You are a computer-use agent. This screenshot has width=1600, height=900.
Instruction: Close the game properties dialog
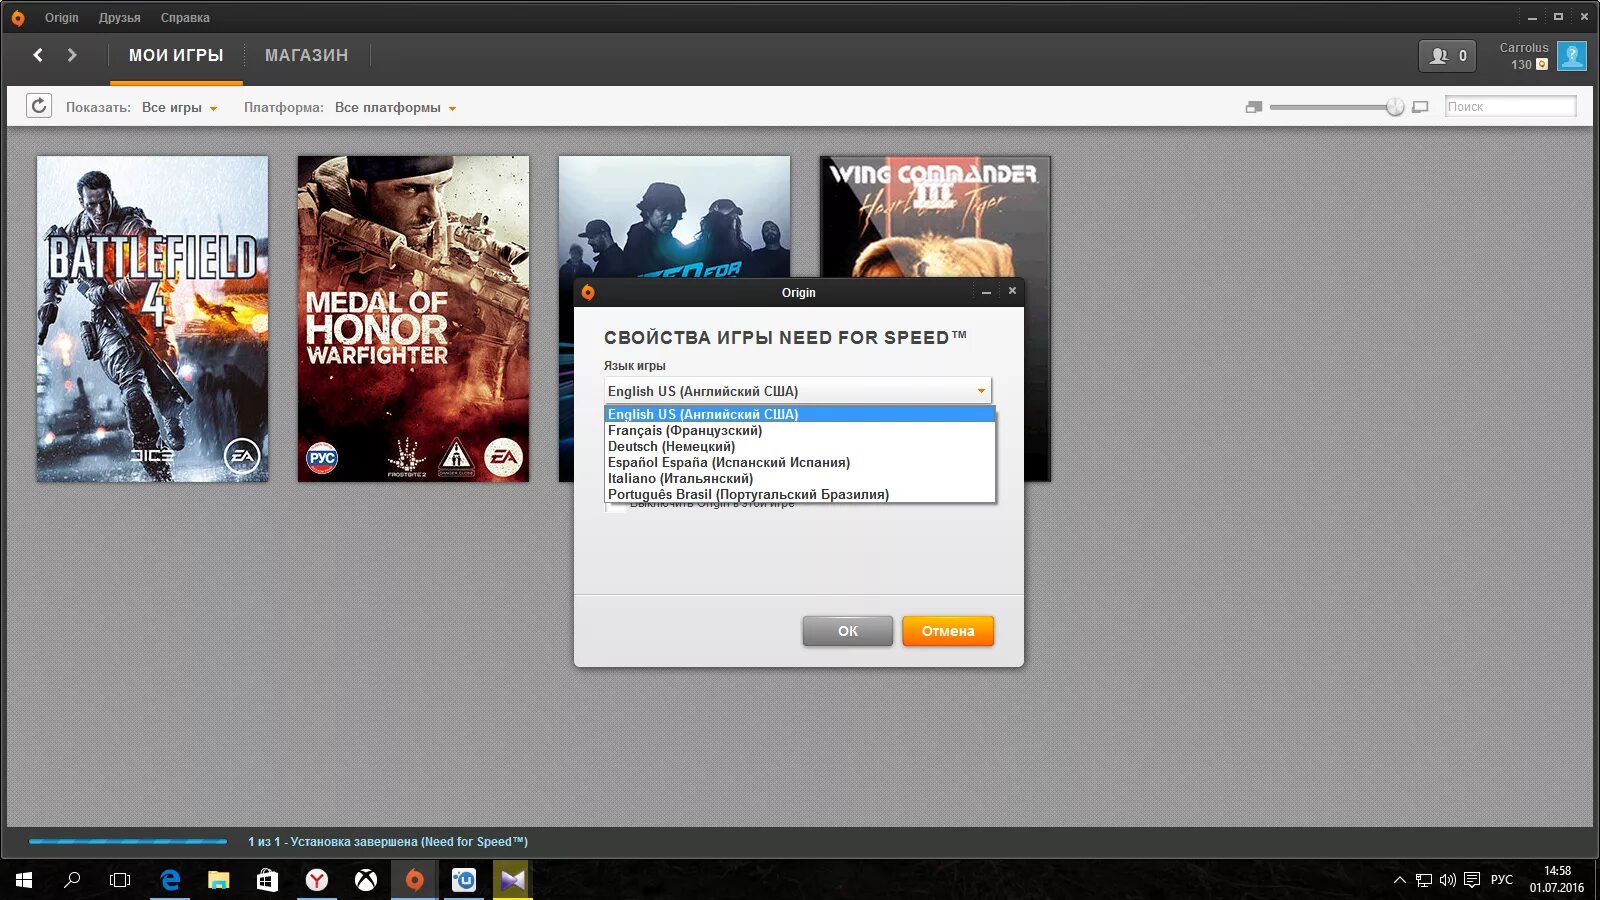[1012, 291]
